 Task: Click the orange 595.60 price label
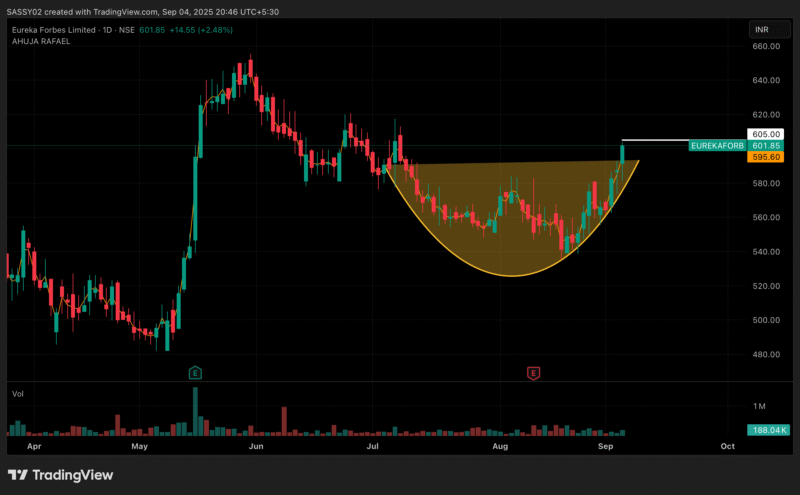coord(766,157)
